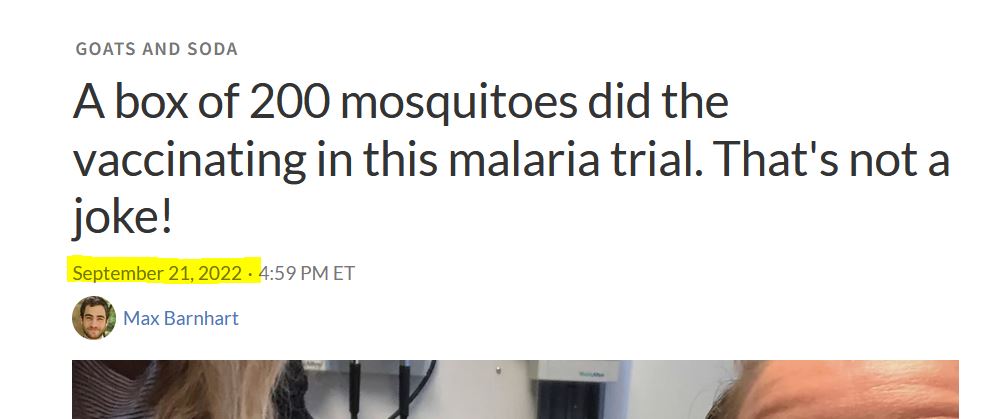Click the word "SODA" in the section label
The width and height of the screenshot is (993, 419).
(211, 49)
